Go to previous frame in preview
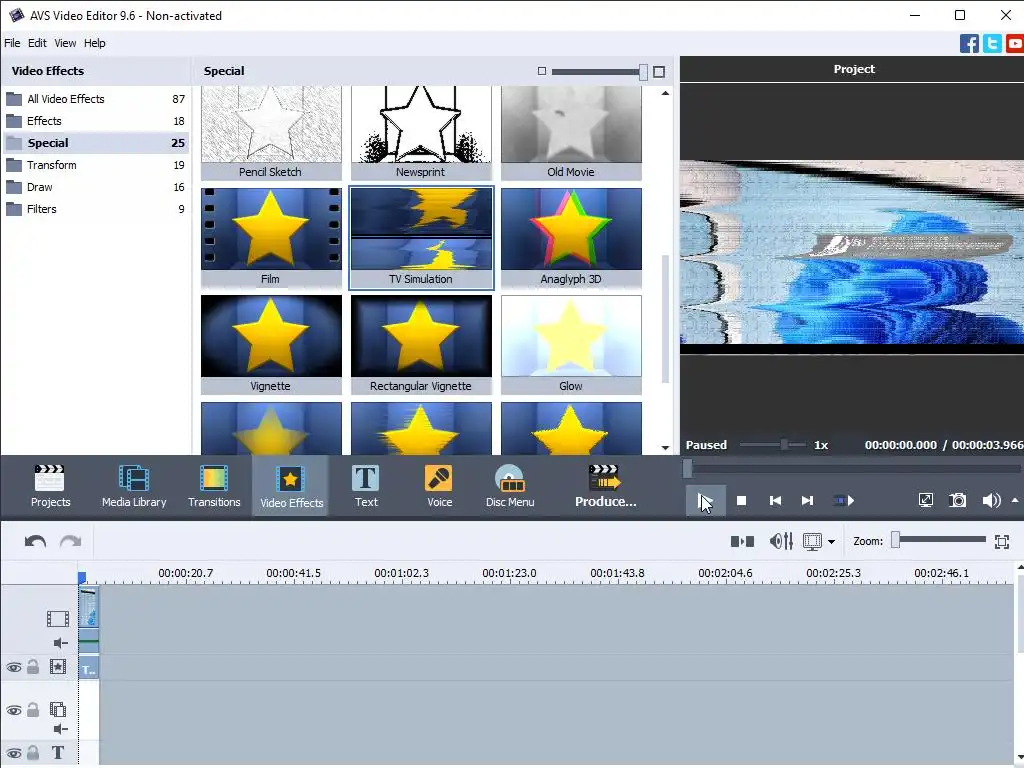 point(775,501)
